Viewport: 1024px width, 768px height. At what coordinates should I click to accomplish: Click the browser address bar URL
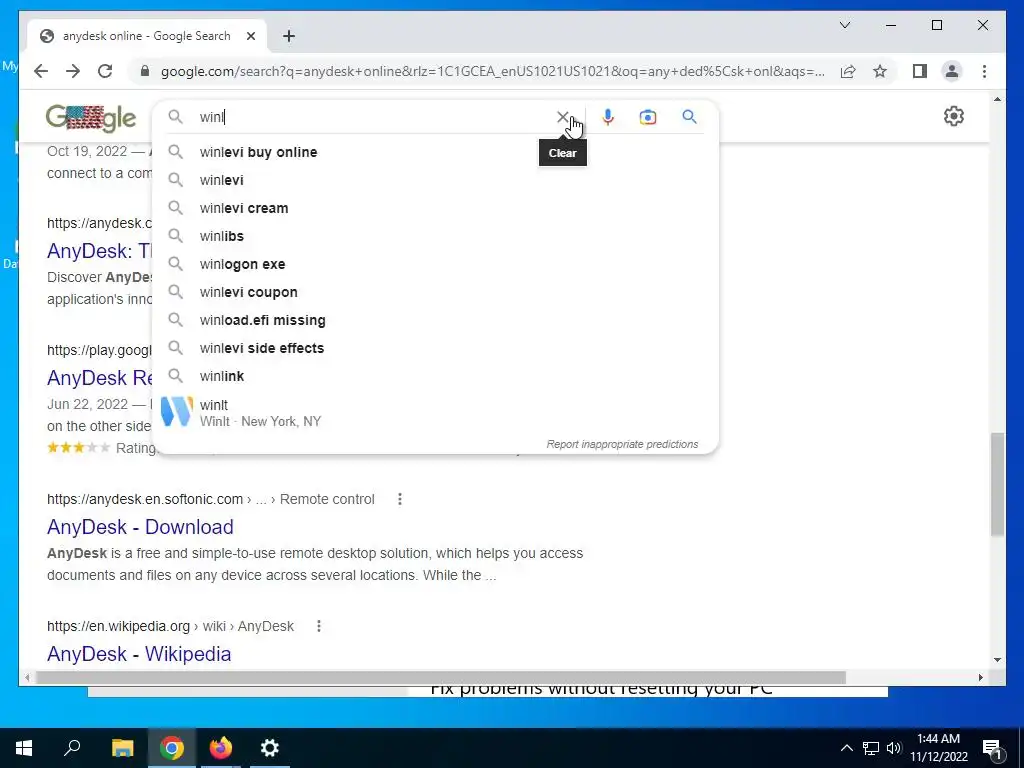click(x=492, y=71)
